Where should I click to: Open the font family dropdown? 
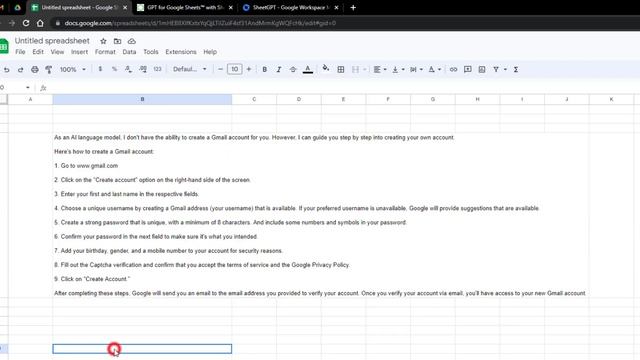tap(190, 69)
